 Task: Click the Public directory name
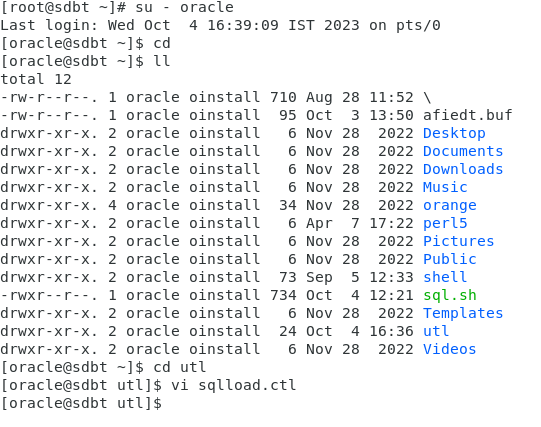coord(450,259)
